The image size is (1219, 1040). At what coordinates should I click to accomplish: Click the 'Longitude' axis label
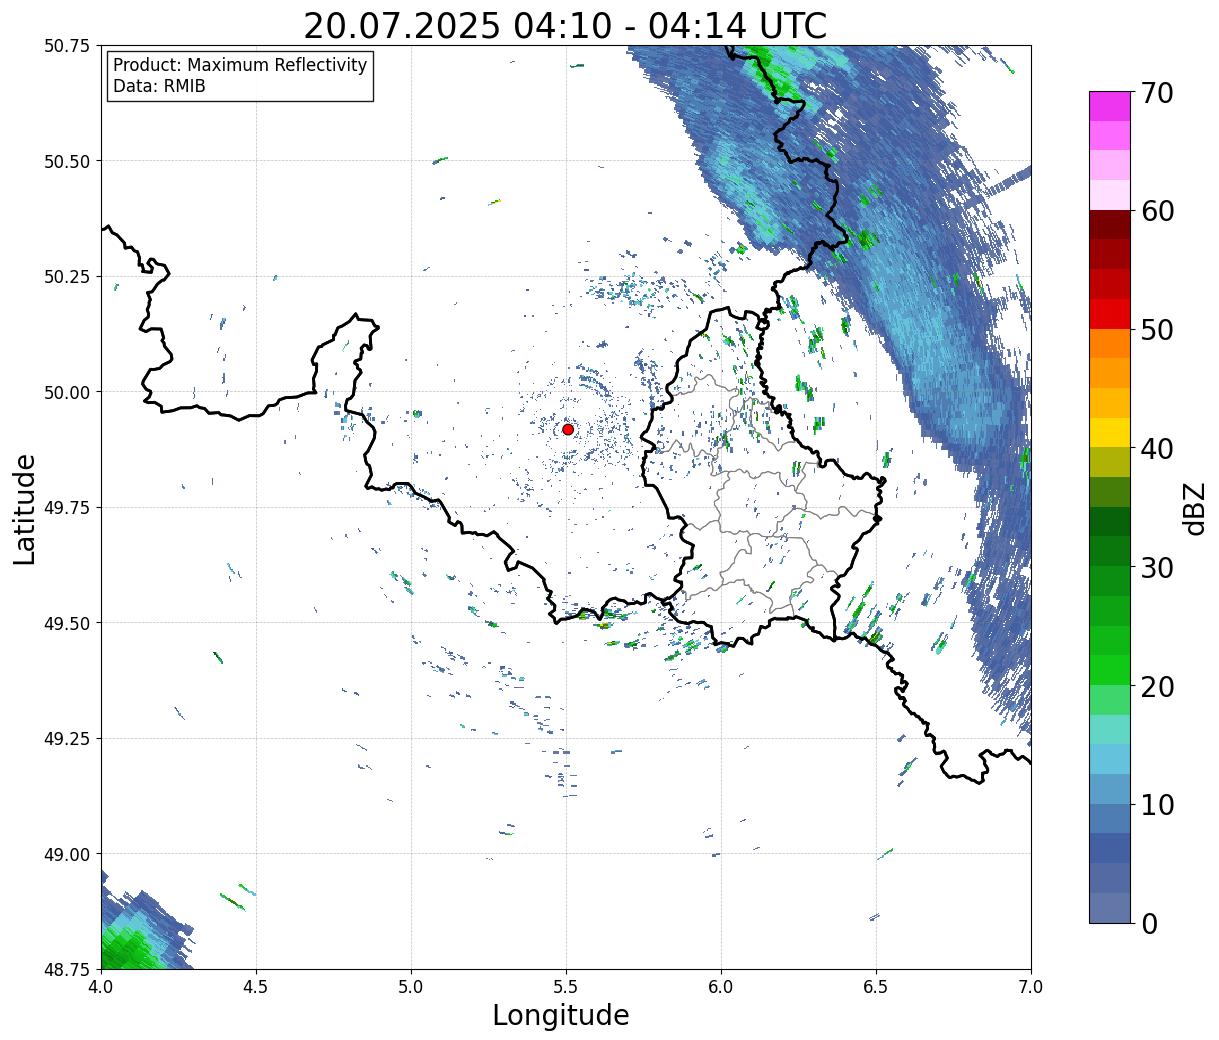(x=561, y=1015)
